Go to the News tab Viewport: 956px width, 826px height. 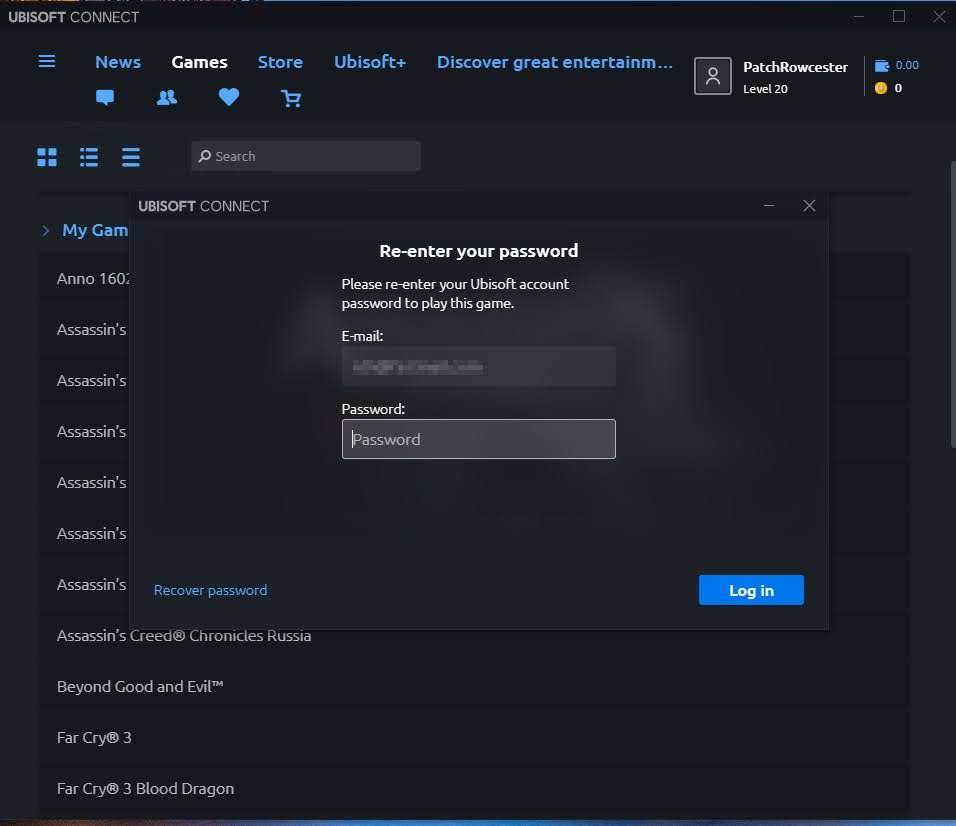[118, 62]
